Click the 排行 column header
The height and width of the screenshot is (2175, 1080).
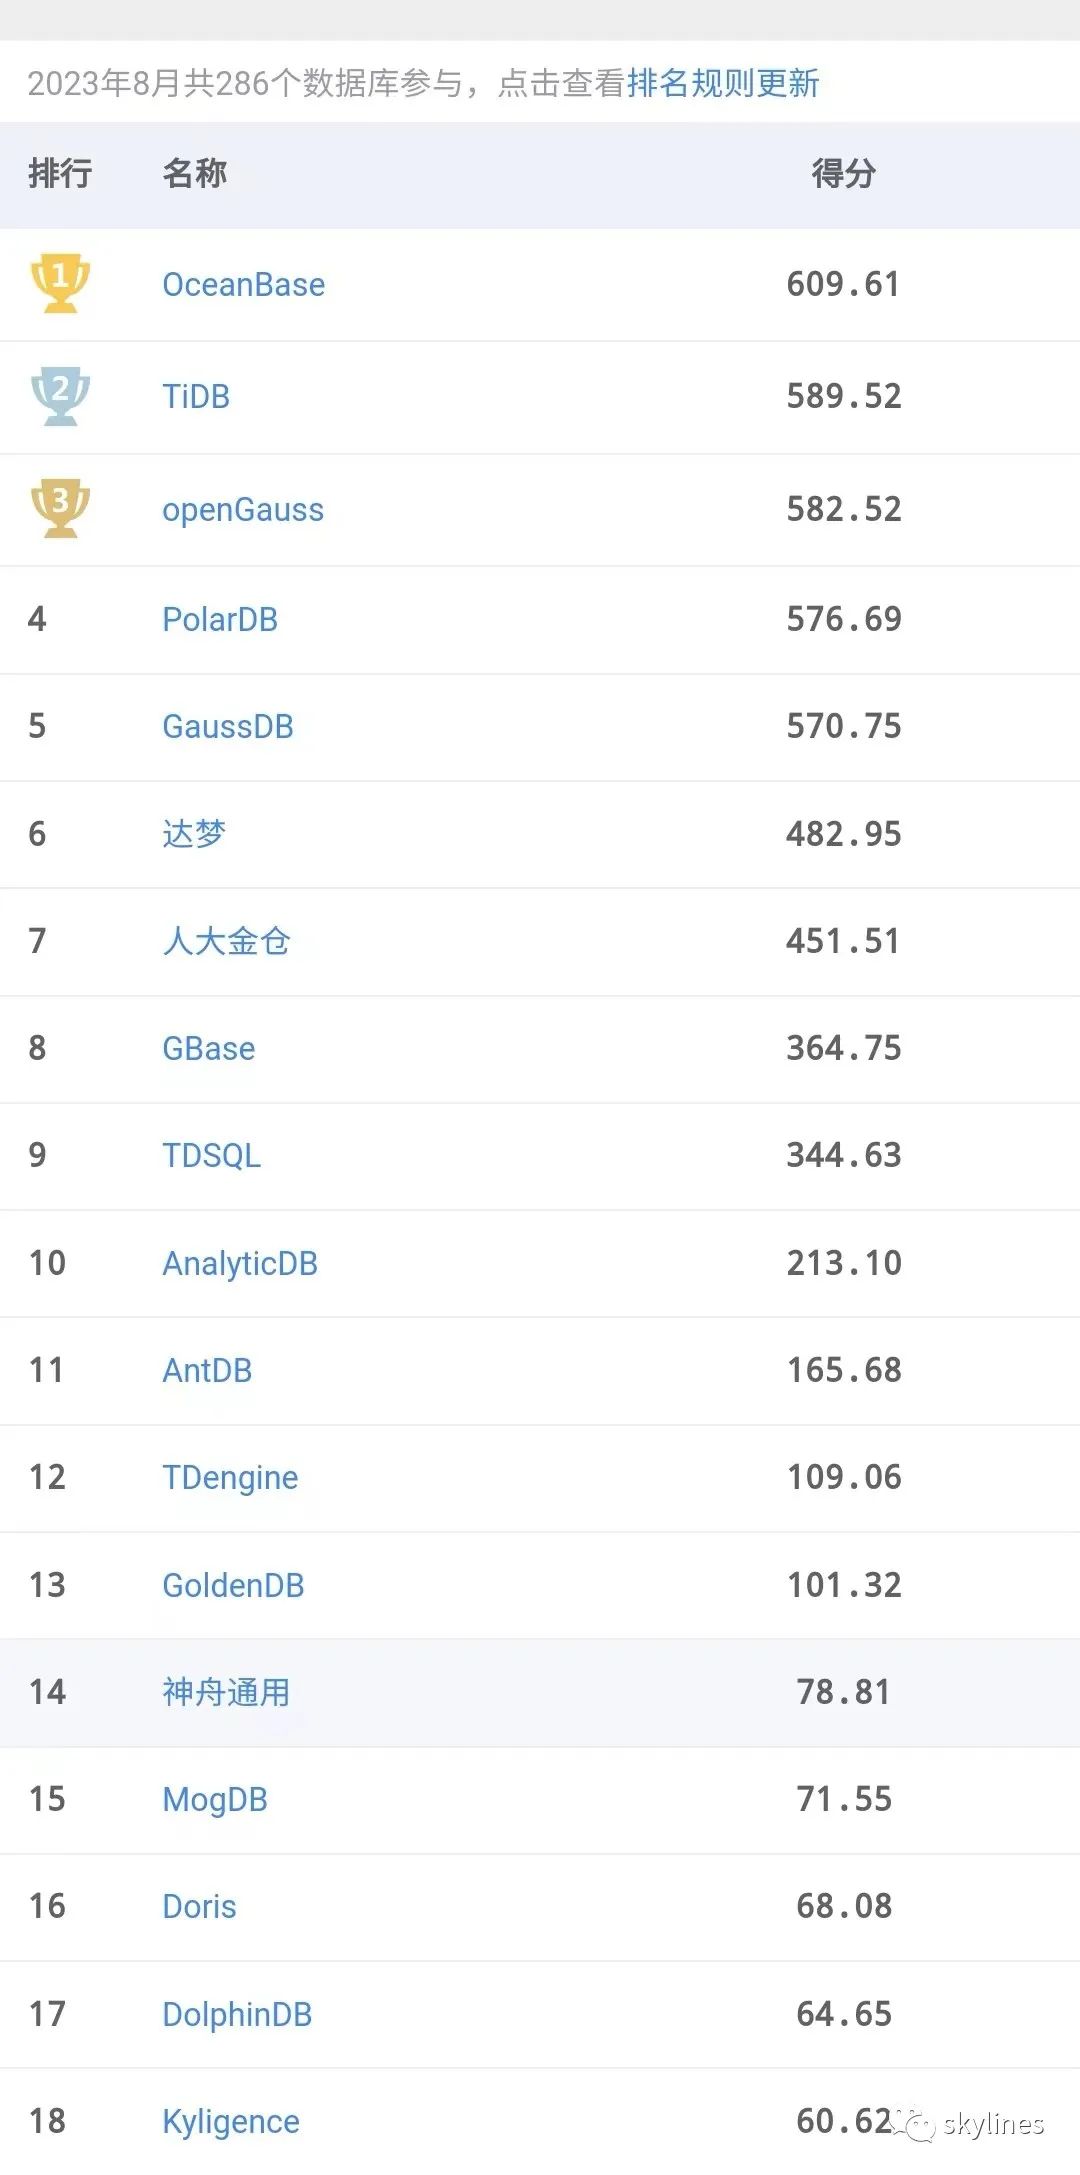[x=60, y=174]
